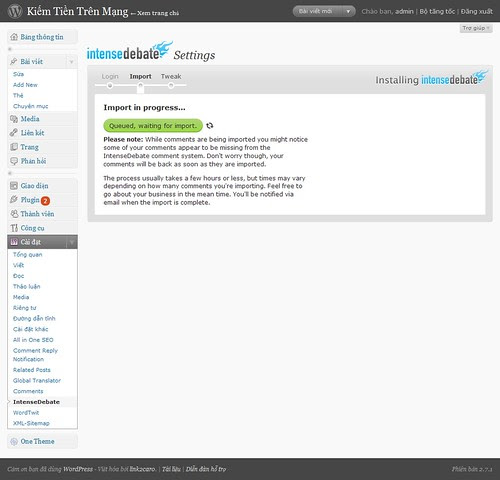This screenshot has height=480, width=500.
Task: Click the separator arrow above Giao diện
Action: tap(10, 173)
